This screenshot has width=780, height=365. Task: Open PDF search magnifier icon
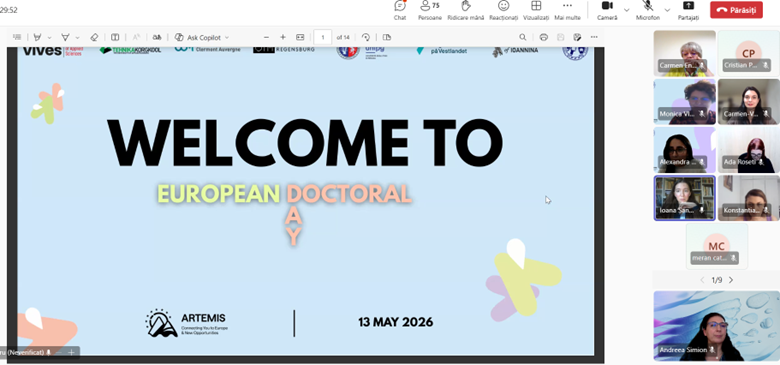[x=523, y=37]
